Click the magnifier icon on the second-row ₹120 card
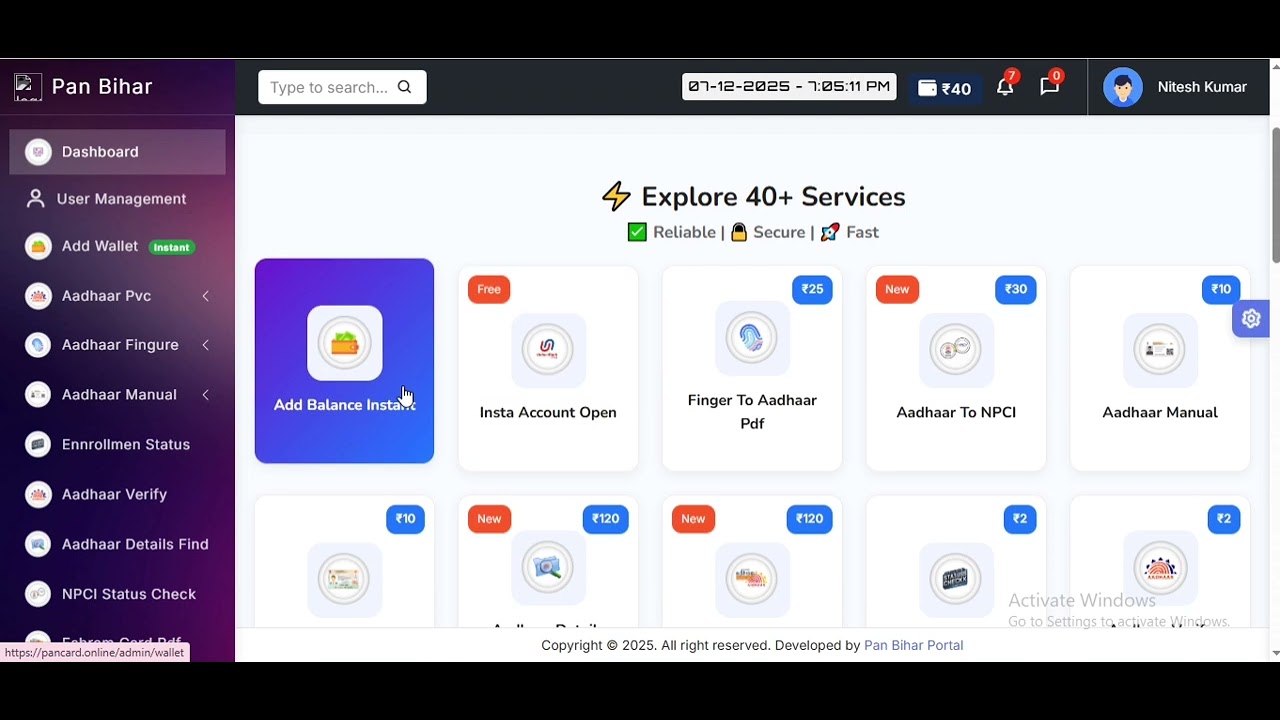Screen dimensions: 1280x720 548,568
